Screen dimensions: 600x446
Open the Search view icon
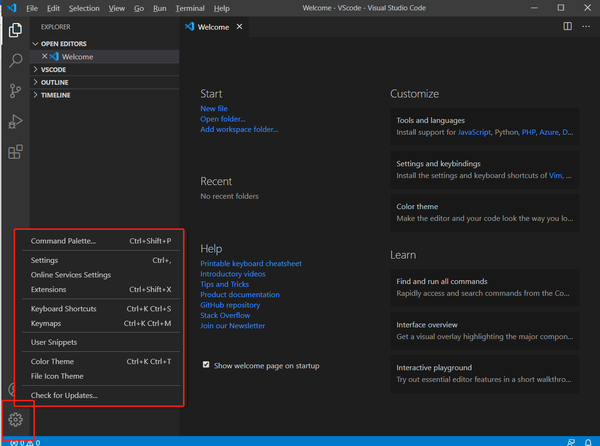pos(15,60)
